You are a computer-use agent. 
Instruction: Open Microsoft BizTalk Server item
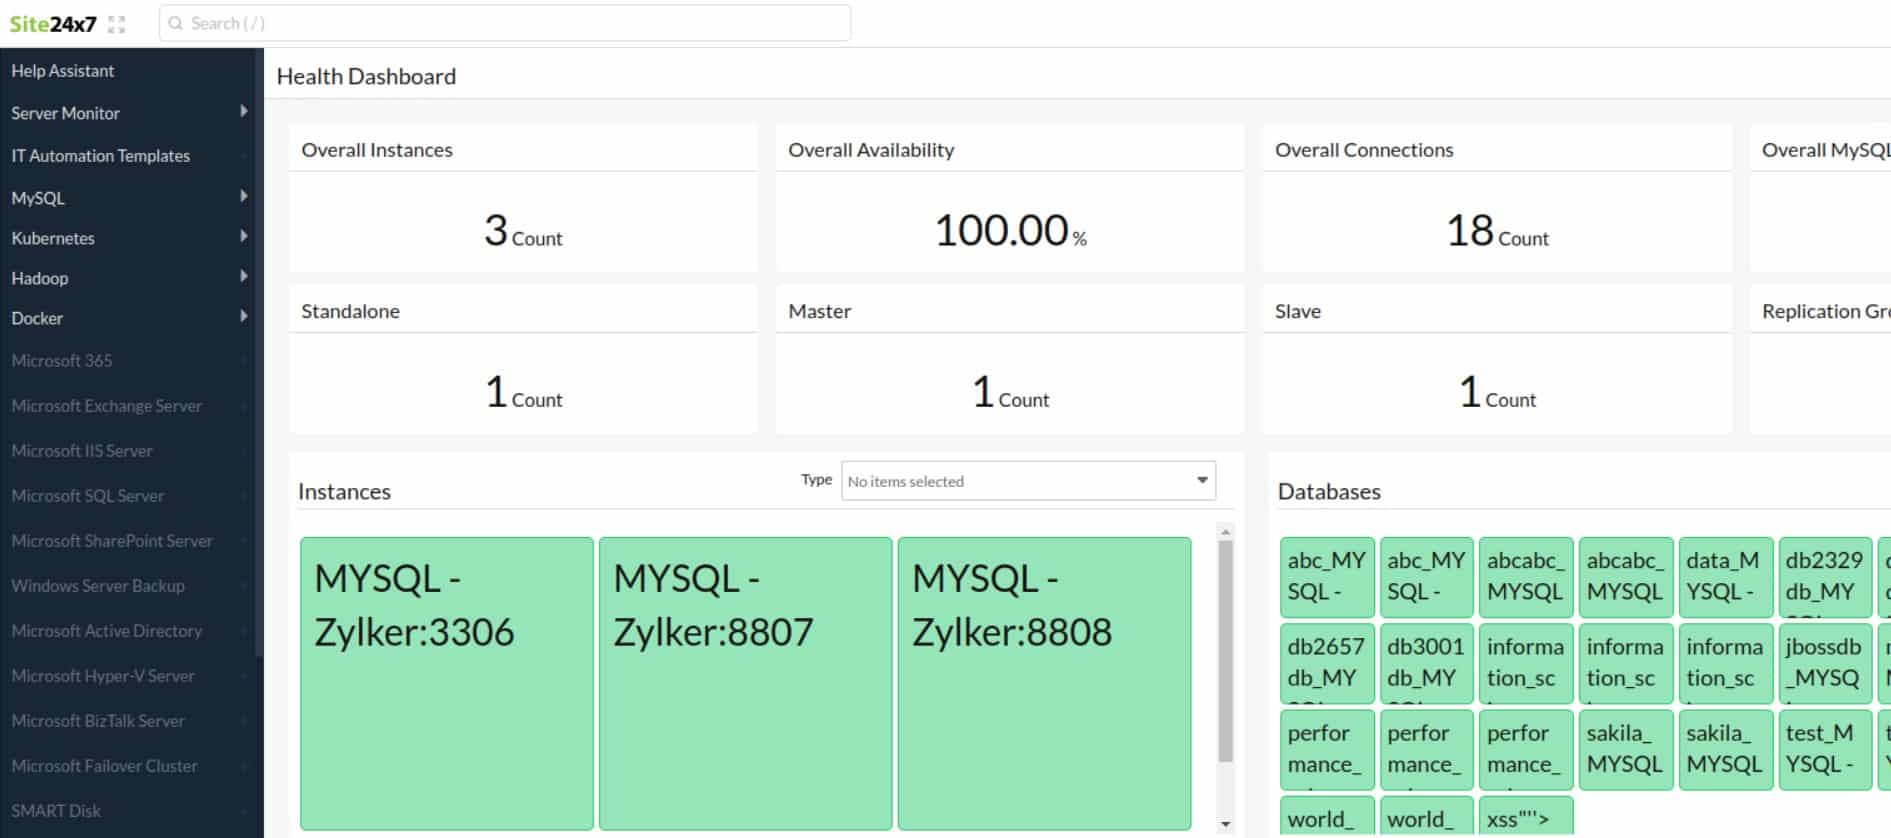[98, 721]
